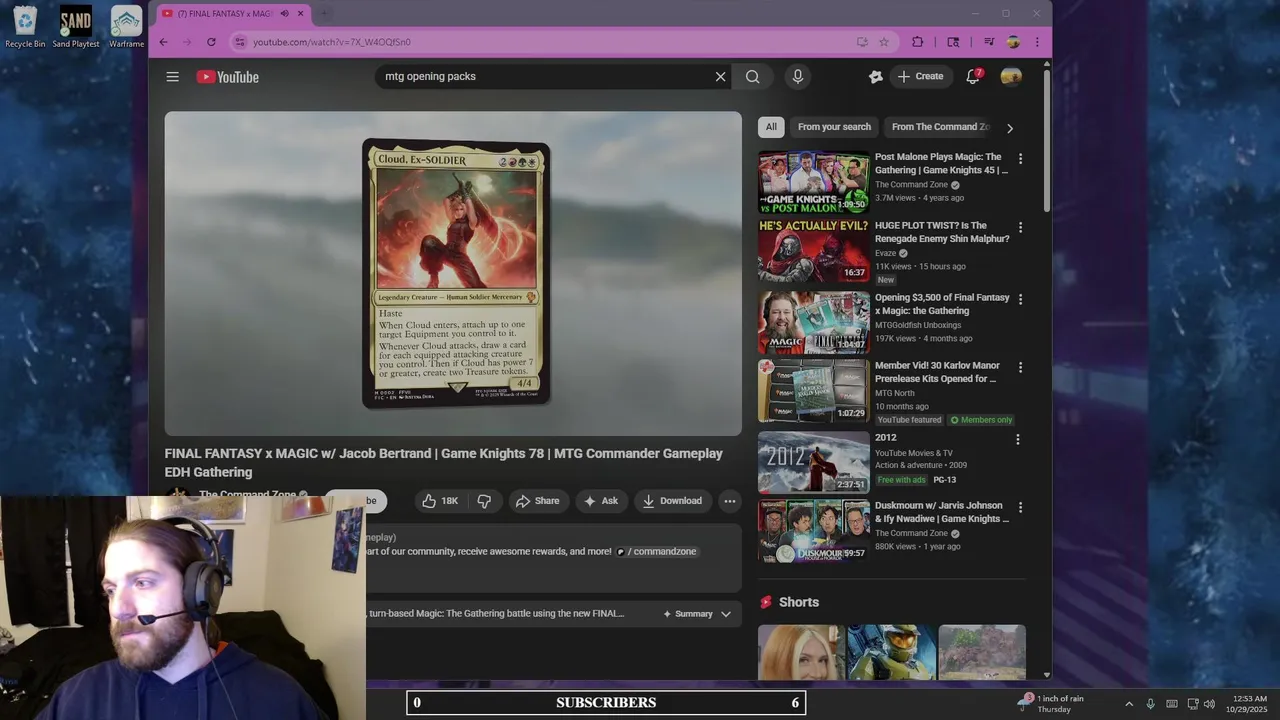Viewport: 1280px width, 720px height.
Task: Open the YouTube Create menu
Action: [921, 76]
